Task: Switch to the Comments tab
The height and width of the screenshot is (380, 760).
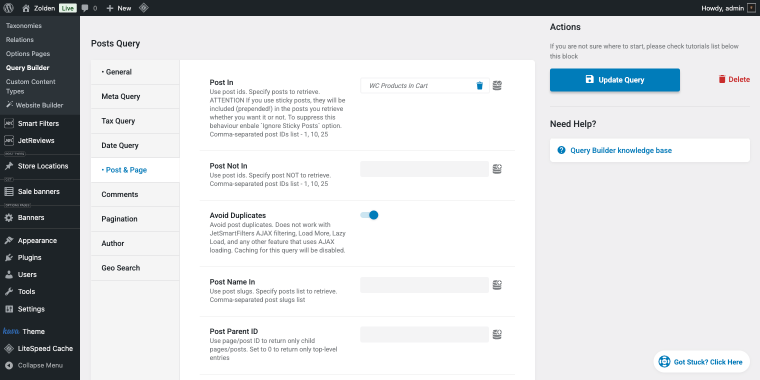Action: coord(135,194)
